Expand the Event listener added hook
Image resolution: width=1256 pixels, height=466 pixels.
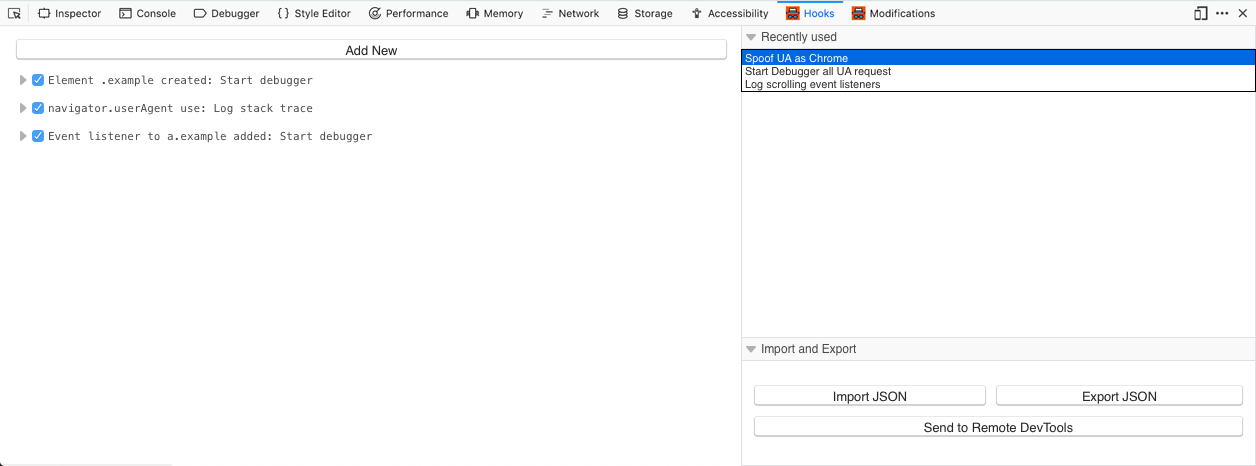(x=23, y=136)
